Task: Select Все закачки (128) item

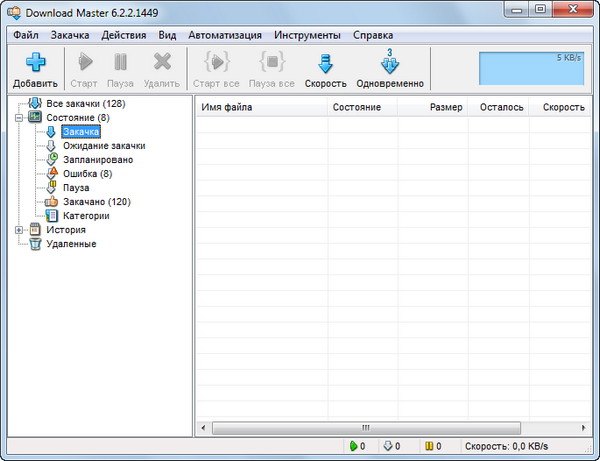Action: (86, 103)
